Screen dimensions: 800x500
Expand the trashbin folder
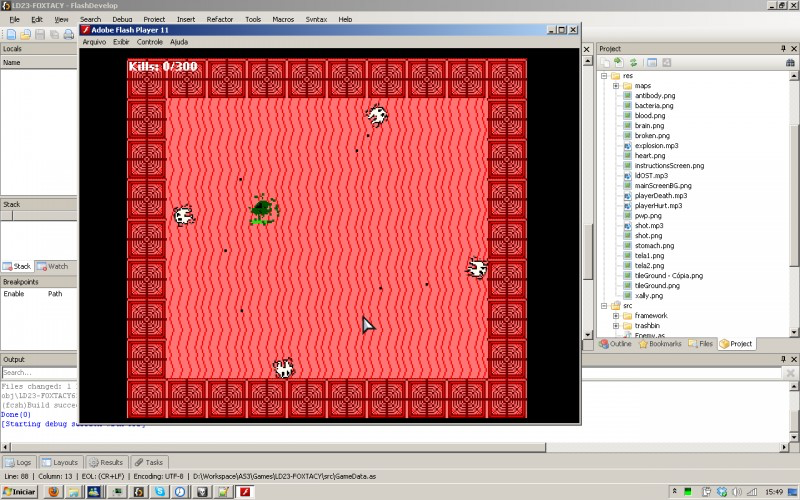click(616, 326)
